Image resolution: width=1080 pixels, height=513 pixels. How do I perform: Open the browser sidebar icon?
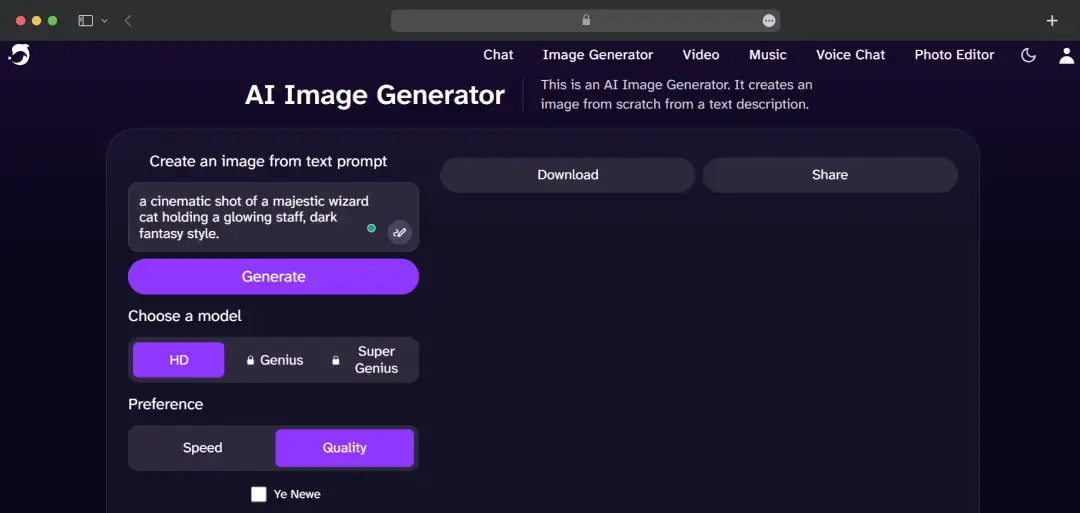[85, 21]
